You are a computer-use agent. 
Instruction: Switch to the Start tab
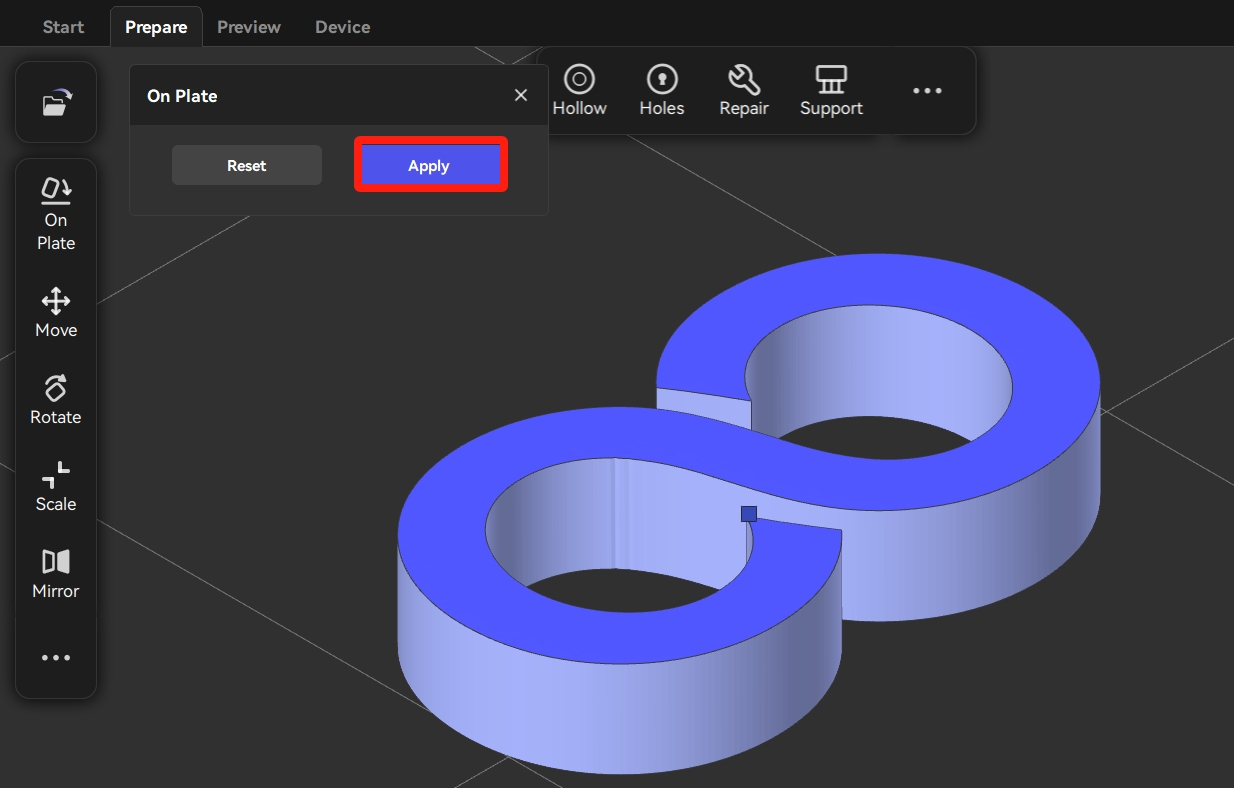point(63,27)
